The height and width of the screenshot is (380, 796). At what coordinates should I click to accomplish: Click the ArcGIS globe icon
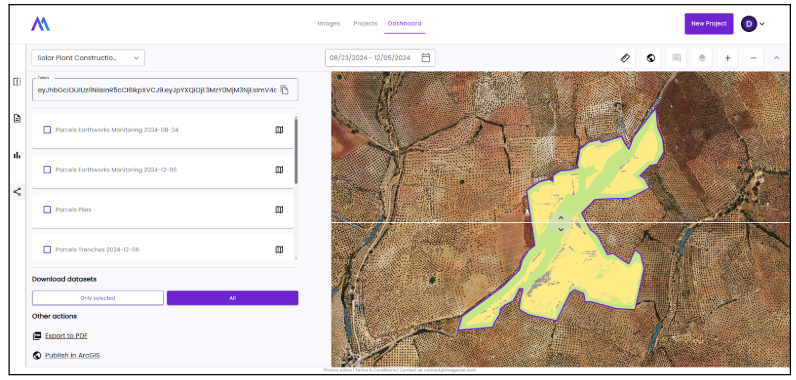coord(37,355)
